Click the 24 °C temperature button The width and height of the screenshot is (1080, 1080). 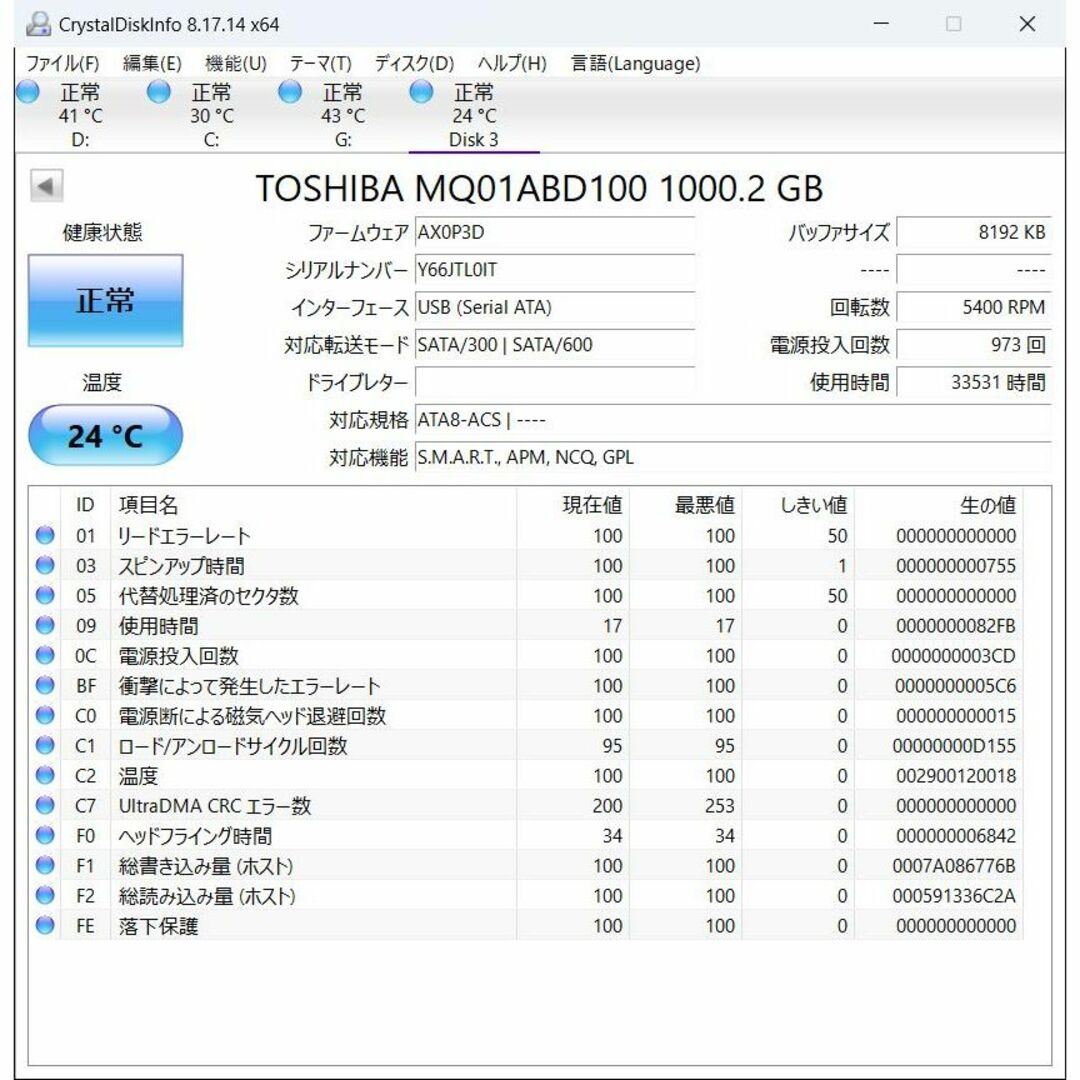[x=105, y=435]
